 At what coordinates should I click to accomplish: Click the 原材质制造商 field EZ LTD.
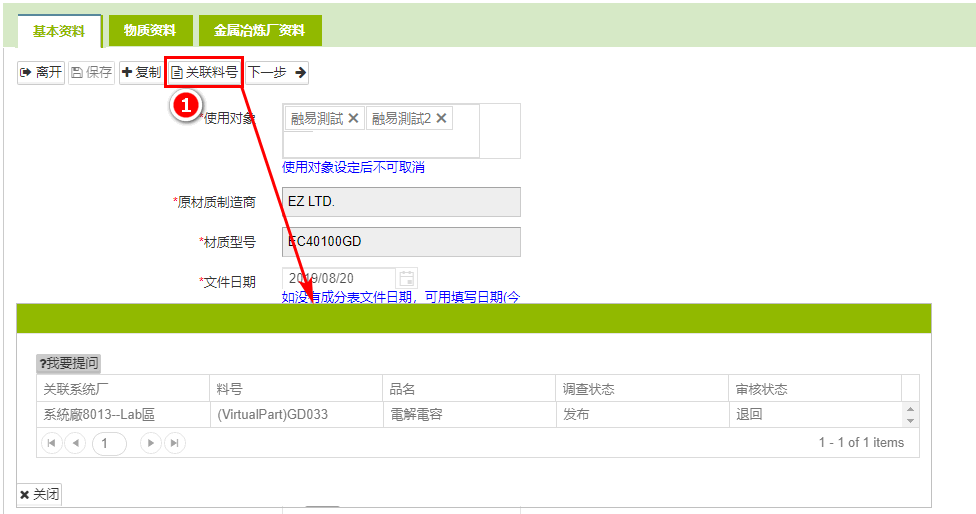tap(401, 202)
